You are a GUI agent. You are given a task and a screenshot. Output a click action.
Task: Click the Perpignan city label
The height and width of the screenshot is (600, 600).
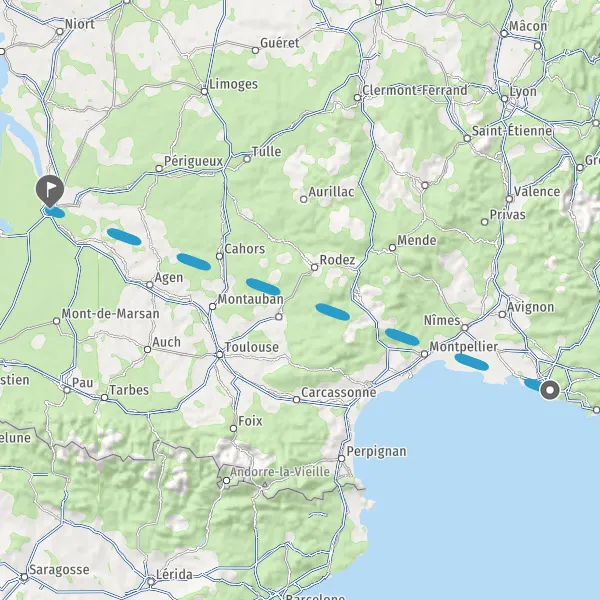377,452
